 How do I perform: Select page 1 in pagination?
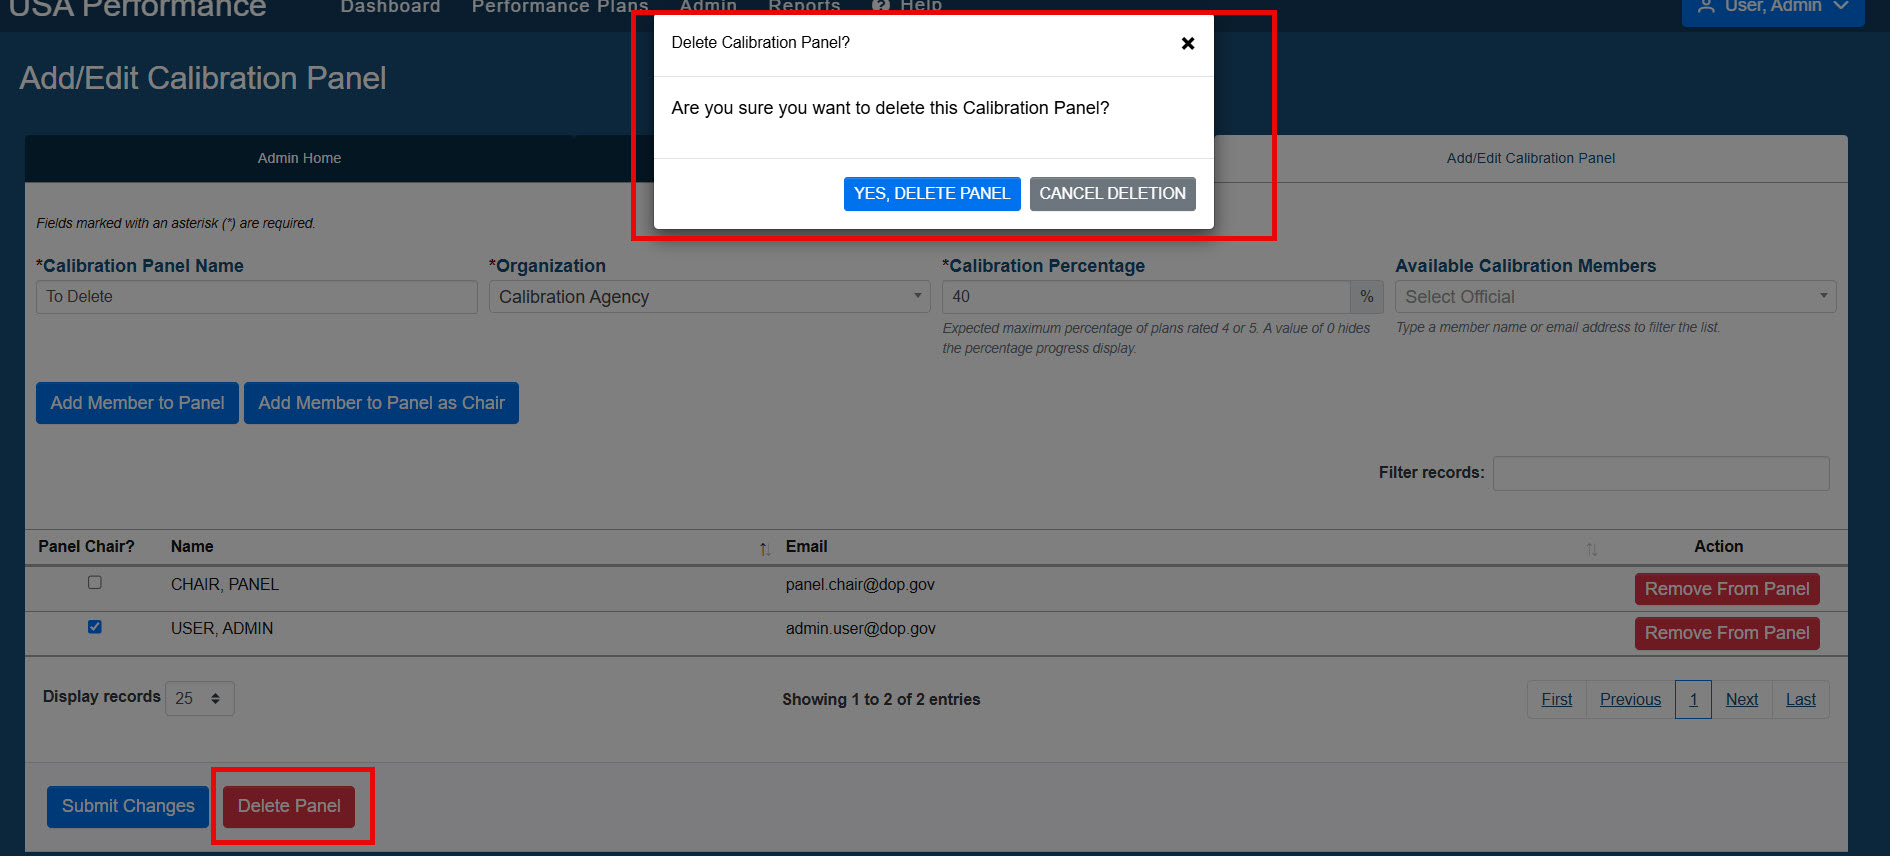(1693, 699)
